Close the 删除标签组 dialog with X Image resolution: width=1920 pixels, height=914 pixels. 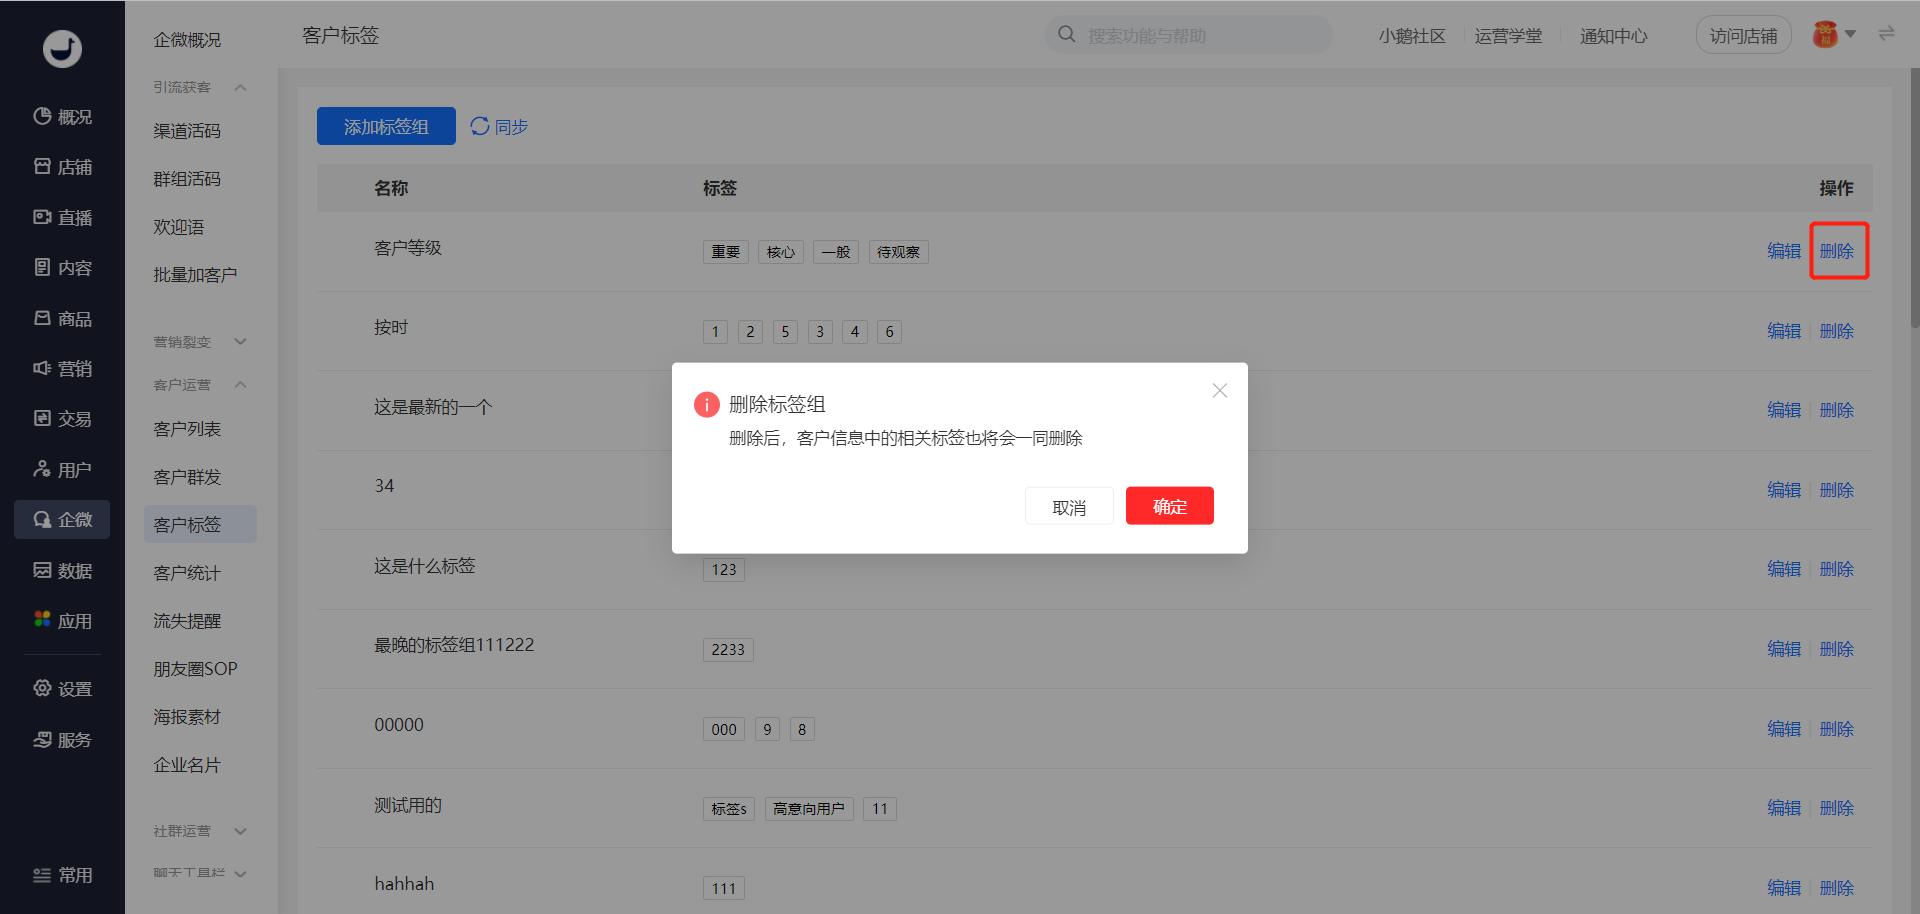click(x=1220, y=390)
